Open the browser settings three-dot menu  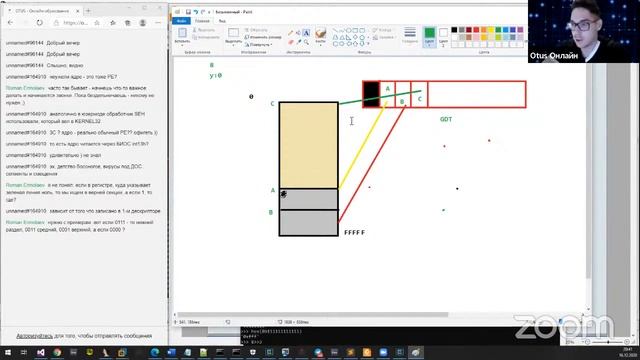[158, 23]
